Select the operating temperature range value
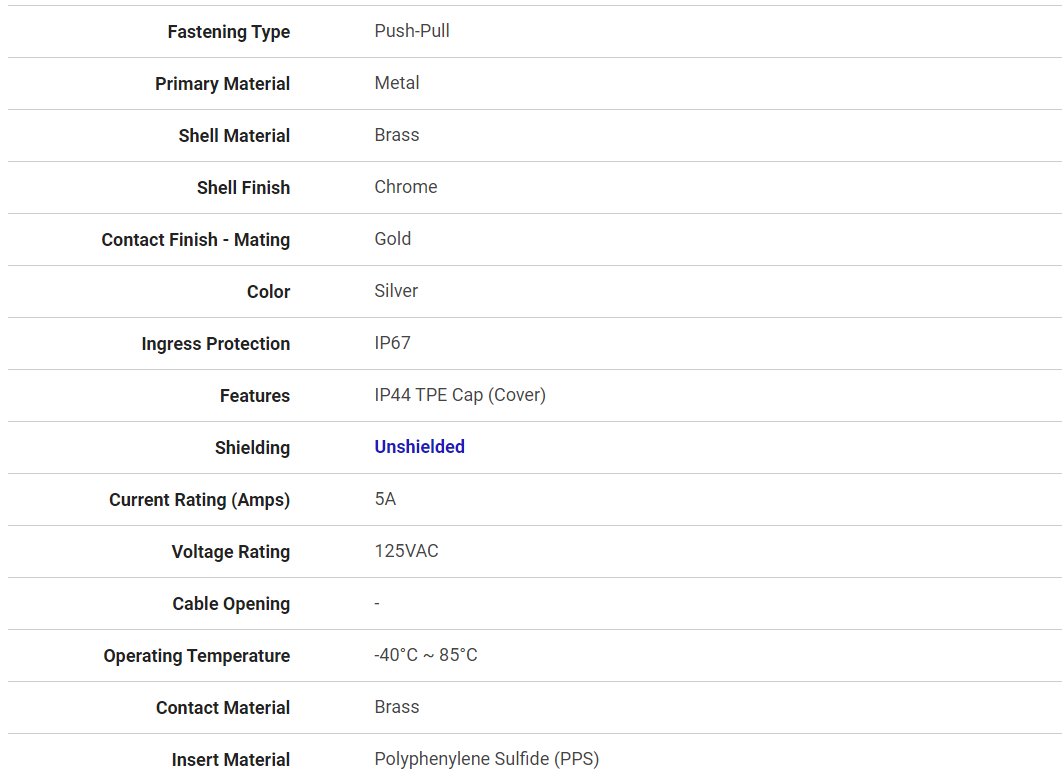1062x781 pixels. (x=426, y=655)
